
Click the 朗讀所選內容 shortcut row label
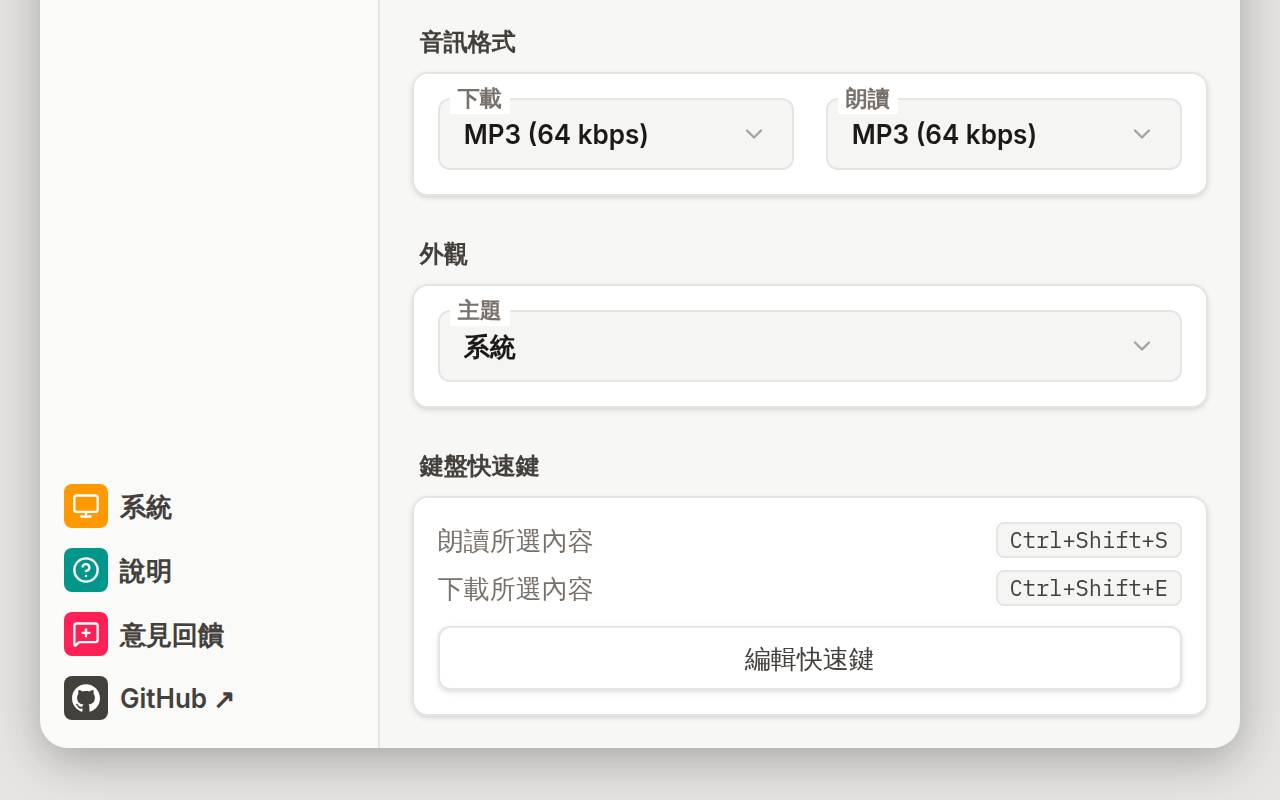pyautogui.click(x=516, y=541)
